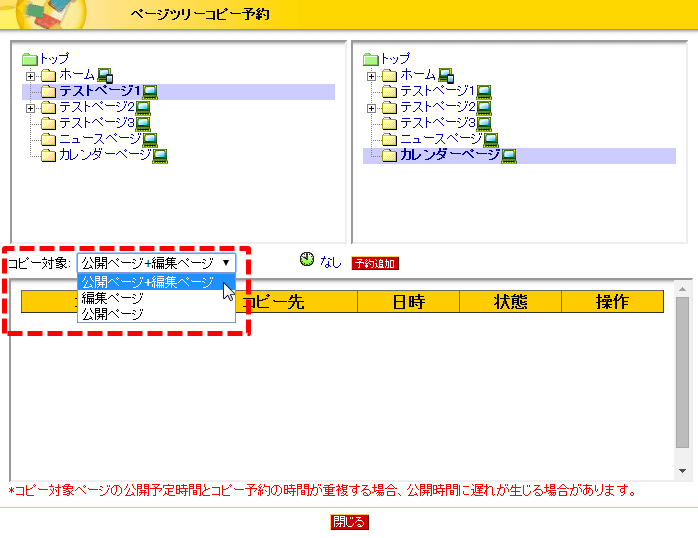This screenshot has height=538, width=698.
Task: Expand ホーム node in right tree
Action: [x=371, y=77]
